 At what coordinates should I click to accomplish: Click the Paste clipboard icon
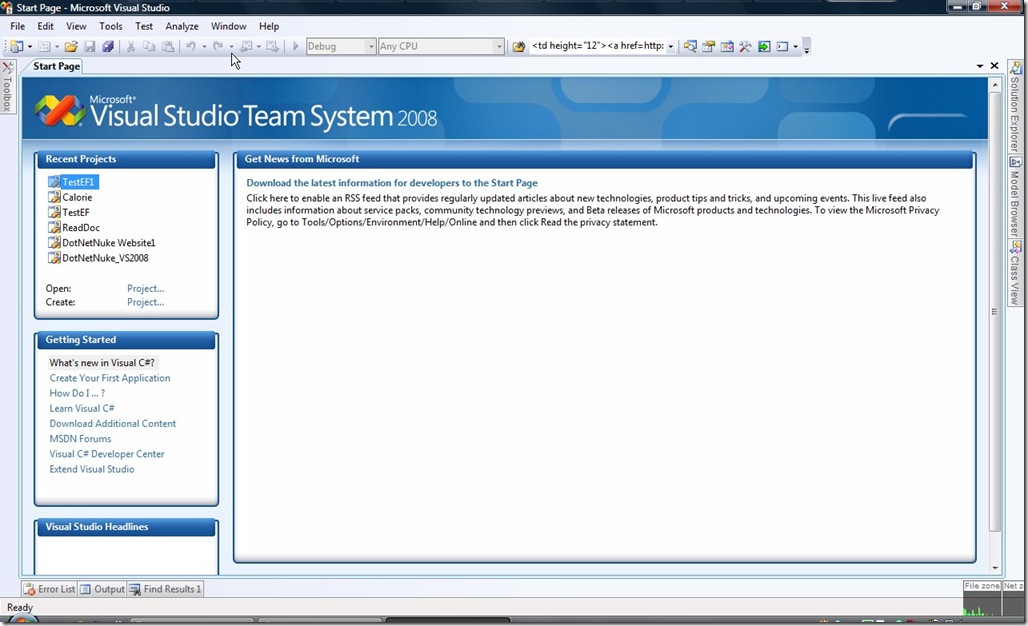[x=168, y=47]
